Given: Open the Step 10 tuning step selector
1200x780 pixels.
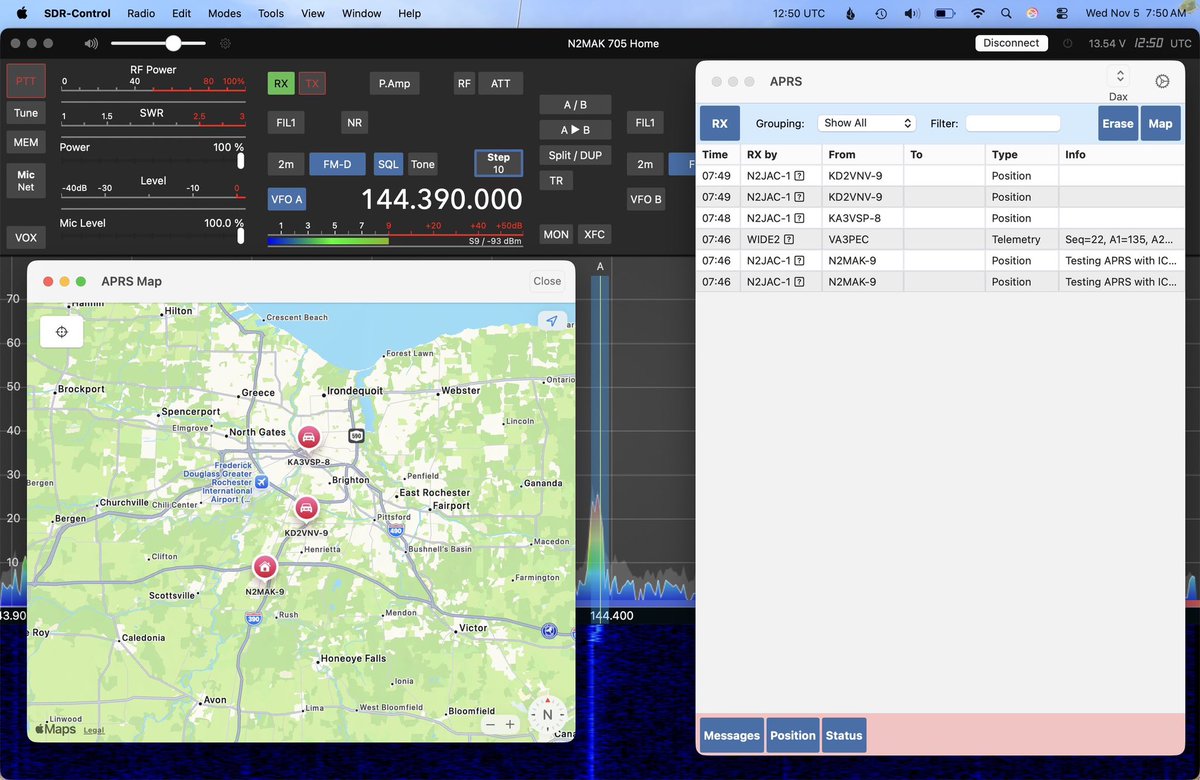Looking at the screenshot, I should pyautogui.click(x=498, y=163).
